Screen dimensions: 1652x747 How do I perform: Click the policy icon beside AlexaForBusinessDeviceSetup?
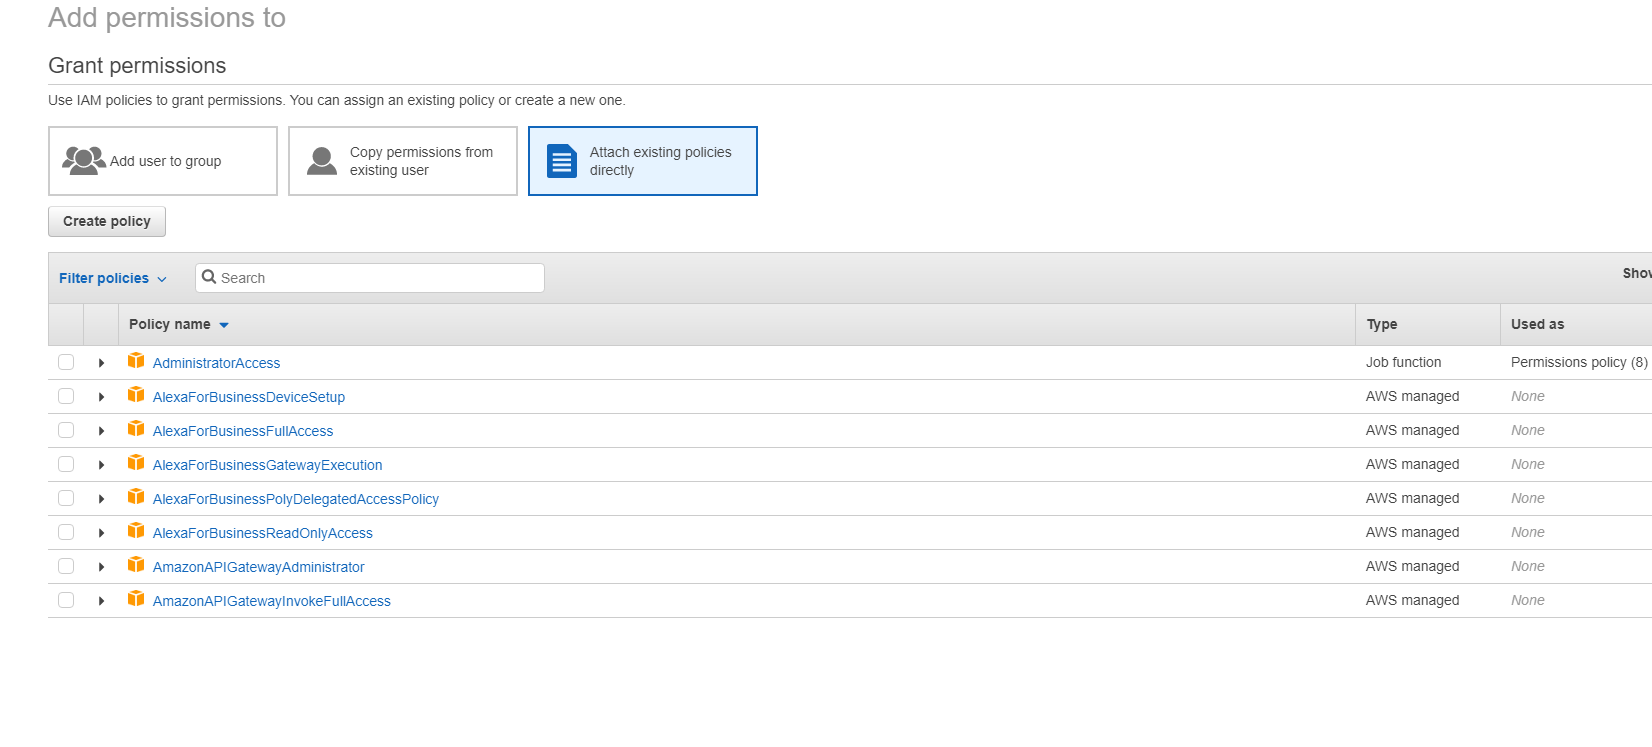pyautogui.click(x=136, y=395)
